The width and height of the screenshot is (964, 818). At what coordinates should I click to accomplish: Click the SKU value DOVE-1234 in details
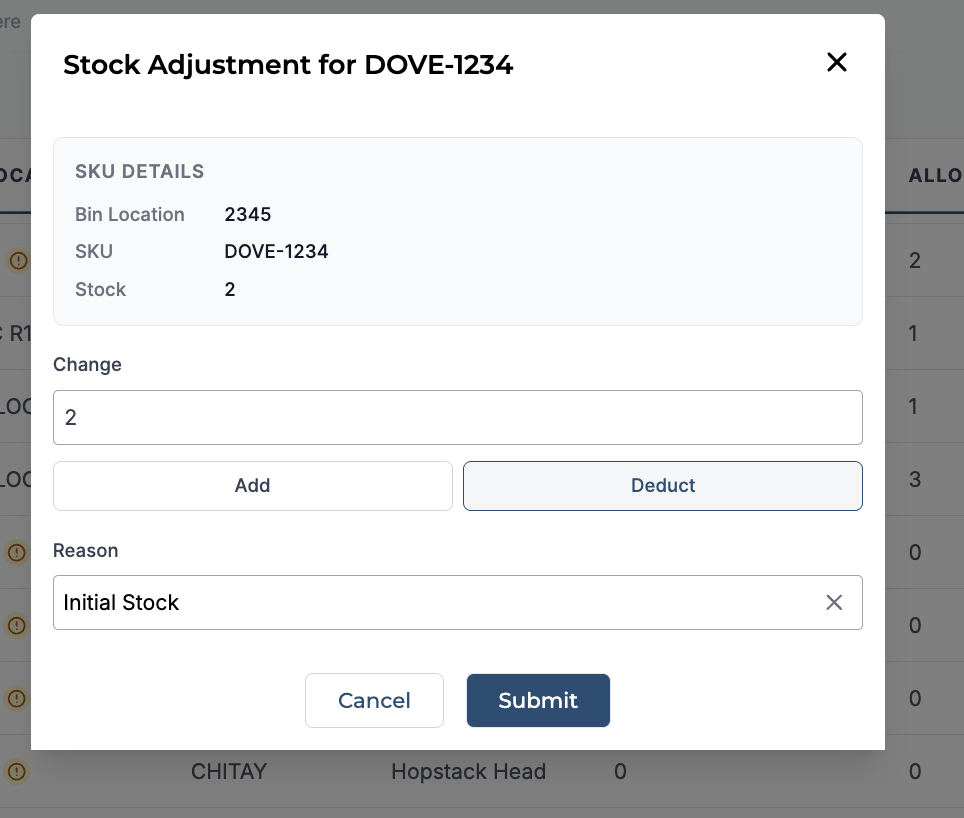click(276, 251)
